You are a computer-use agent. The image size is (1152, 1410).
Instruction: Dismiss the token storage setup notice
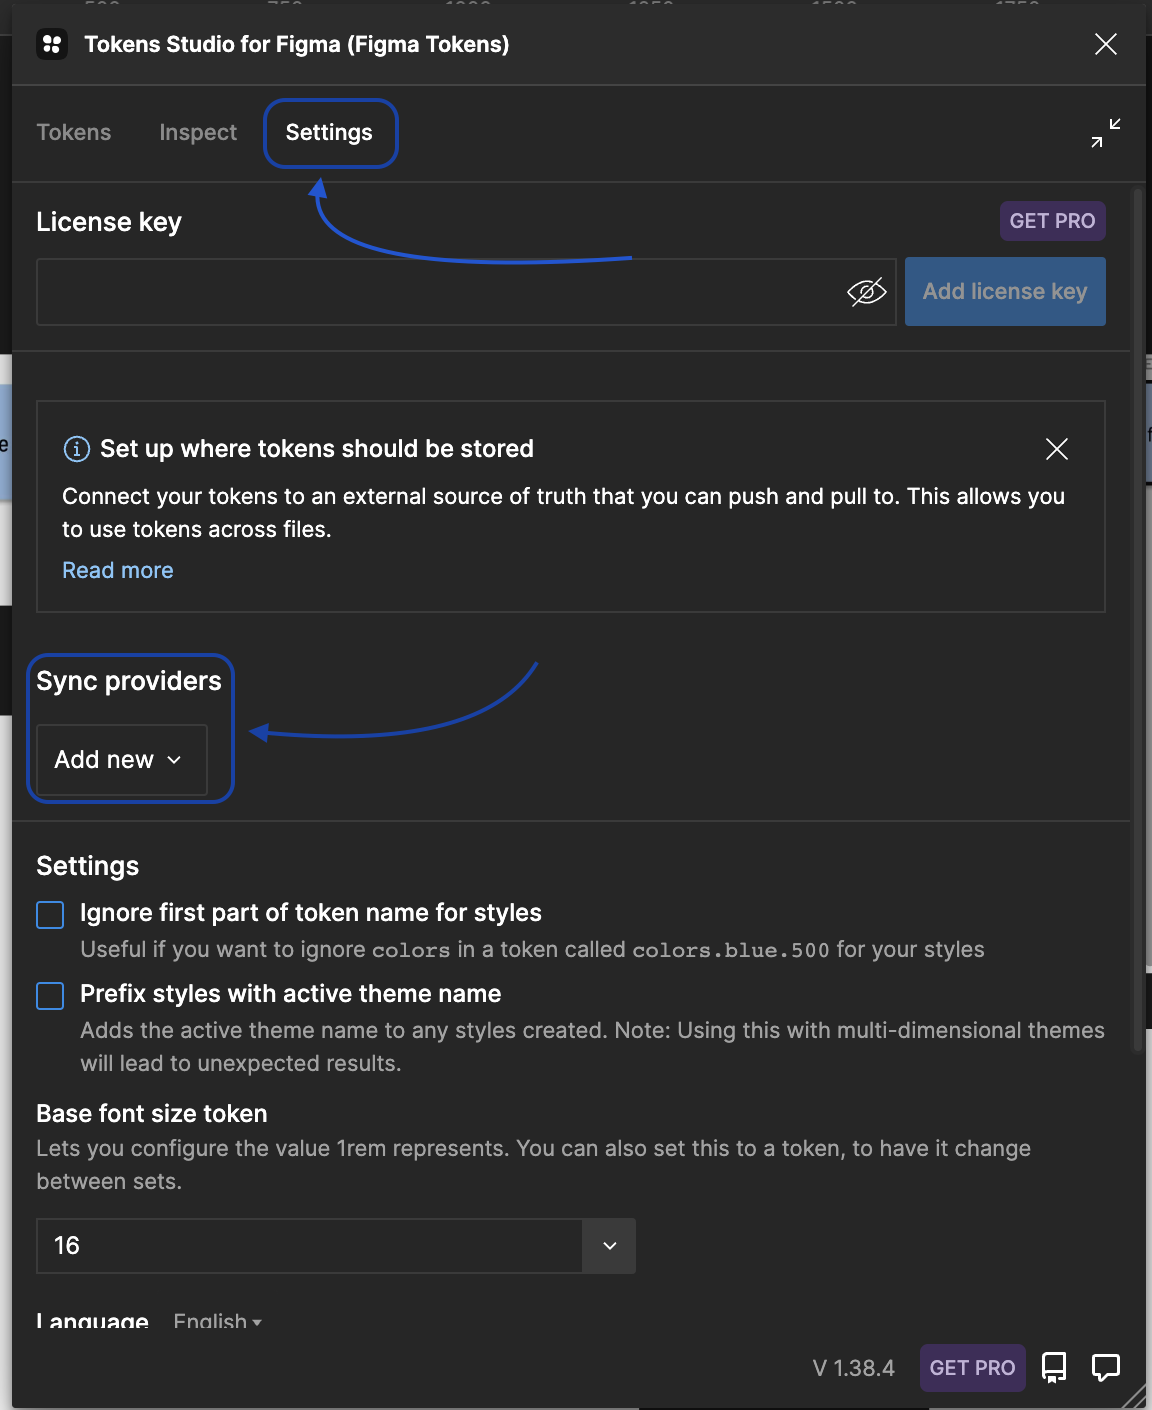pyautogui.click(x=1057, y=449)
